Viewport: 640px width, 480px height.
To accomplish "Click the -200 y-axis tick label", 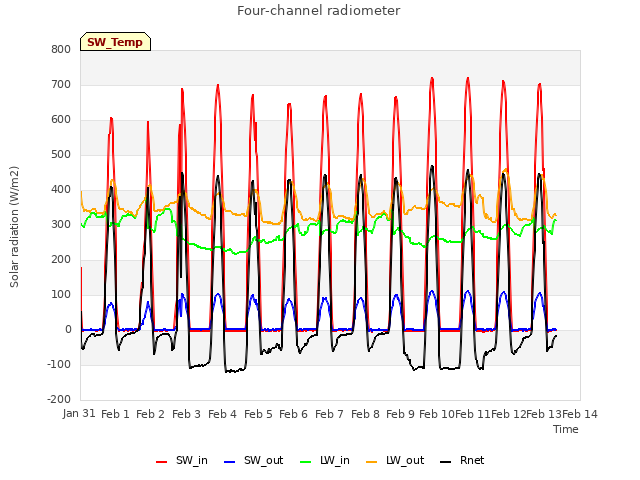I will [59, 400].
